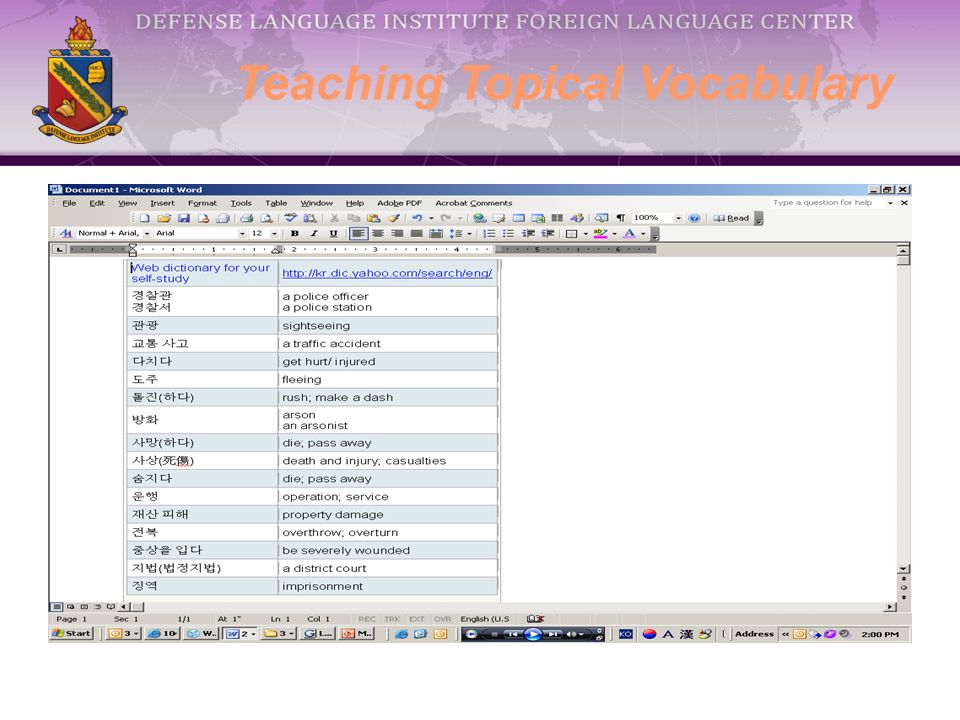Viewport: 960px width, 720px height.
Task: Click the Read button in the toolbar
Action: pyautogui.click(x=732, y=218)
